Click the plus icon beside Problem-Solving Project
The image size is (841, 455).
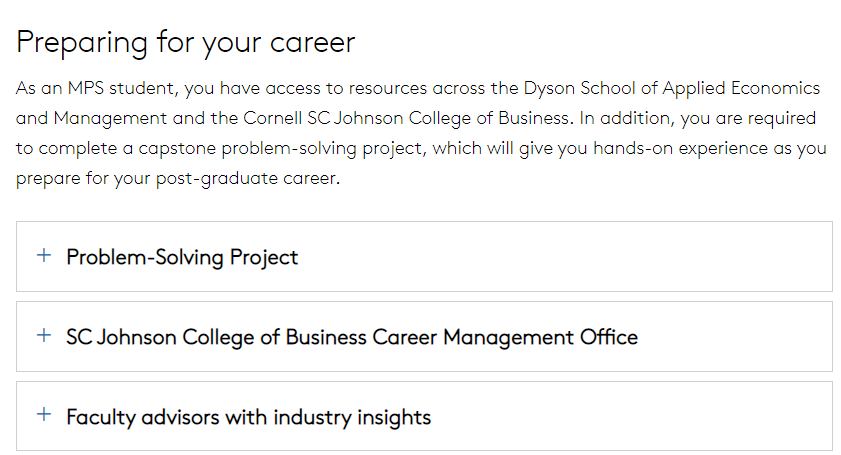(43, 256)
